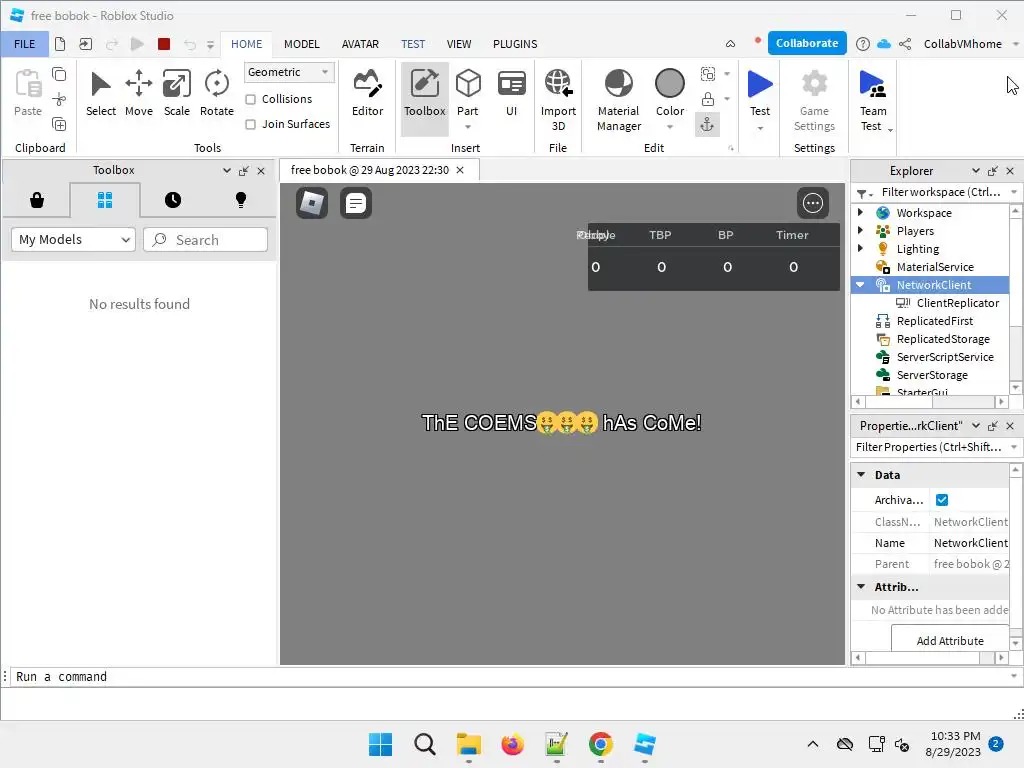Viewport: 1024px width, 768px height.
Task: Click the new file icon
Action: (x=60, y=44)
